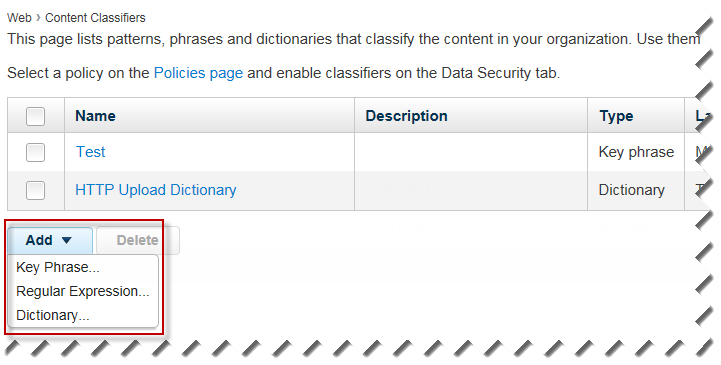Choose Regular Expression... from the Add menu

click(83, 291)
